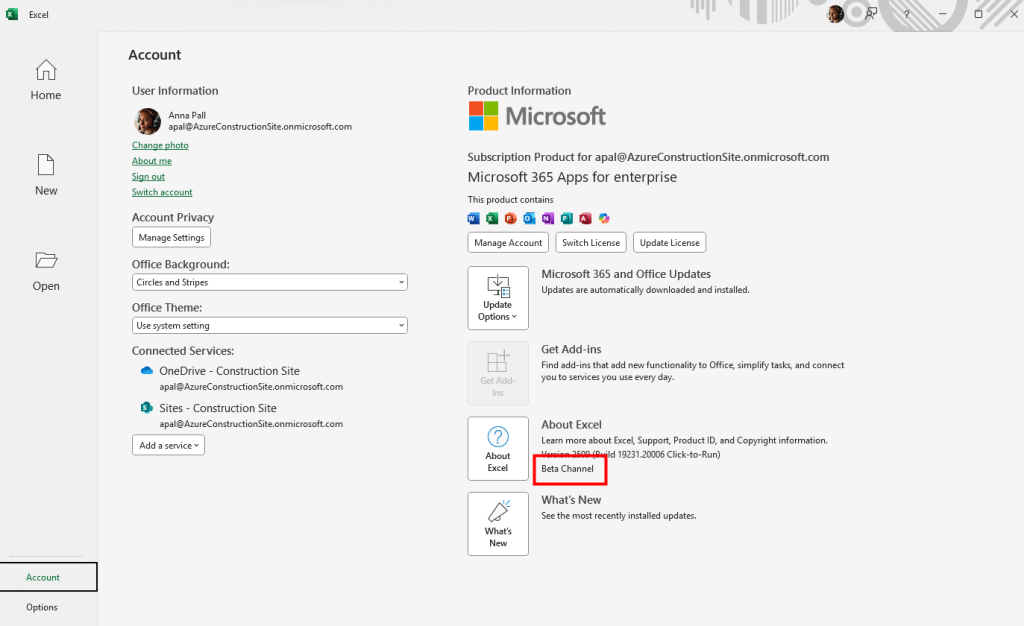The width and height of the screenshot is (1024, 626).
Task: Open the What's New panel
Action: tap(498, 524)
